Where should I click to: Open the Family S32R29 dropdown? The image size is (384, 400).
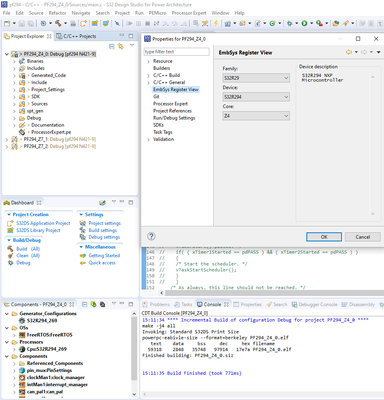256,78
